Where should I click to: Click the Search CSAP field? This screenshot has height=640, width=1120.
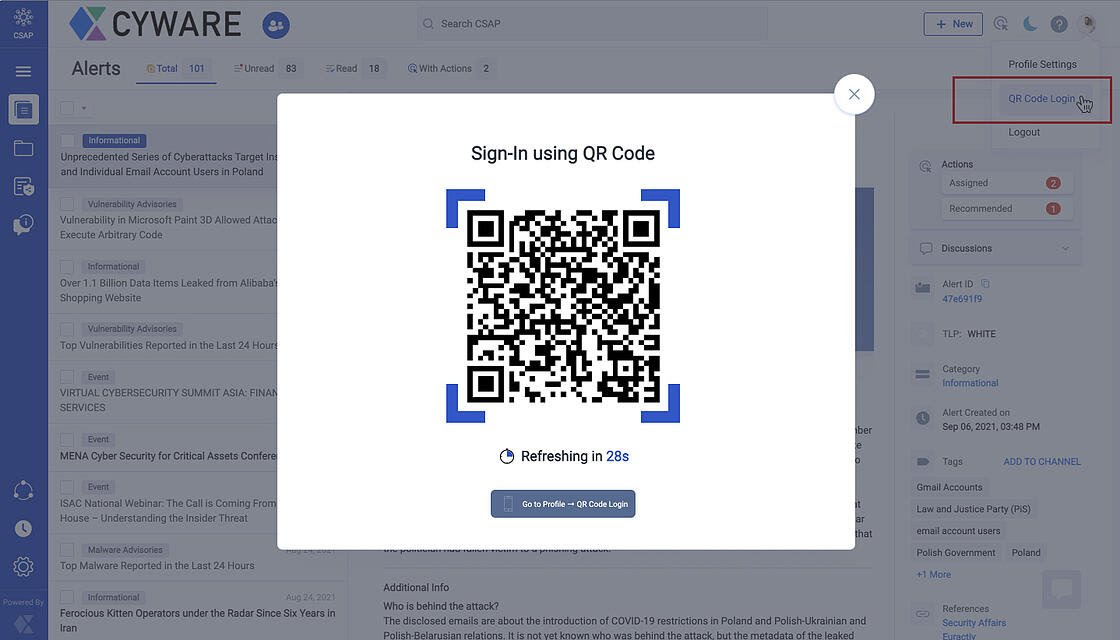pos(592,24)
